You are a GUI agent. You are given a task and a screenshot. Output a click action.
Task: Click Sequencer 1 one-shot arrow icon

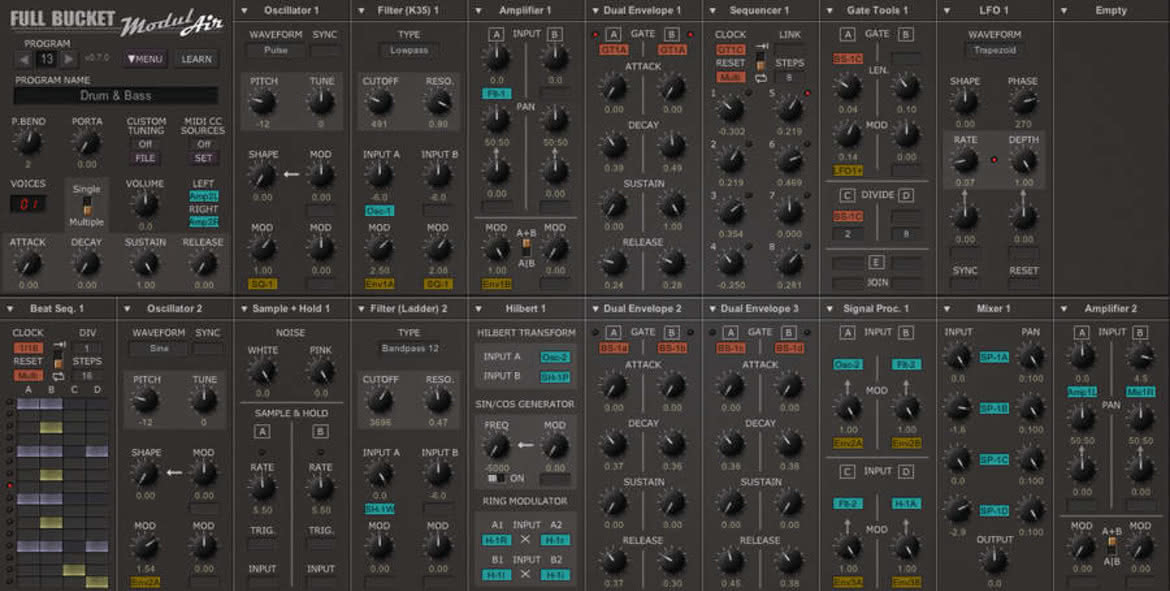[x=761, y=47]
